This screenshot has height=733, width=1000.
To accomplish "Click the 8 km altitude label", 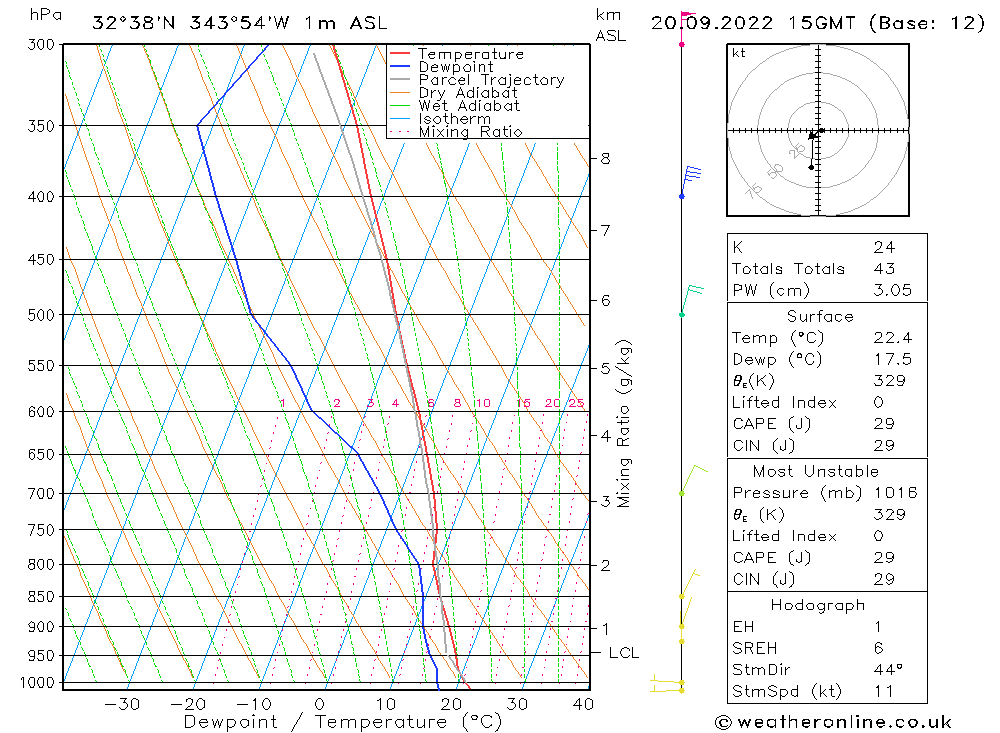I will point(605,158).
